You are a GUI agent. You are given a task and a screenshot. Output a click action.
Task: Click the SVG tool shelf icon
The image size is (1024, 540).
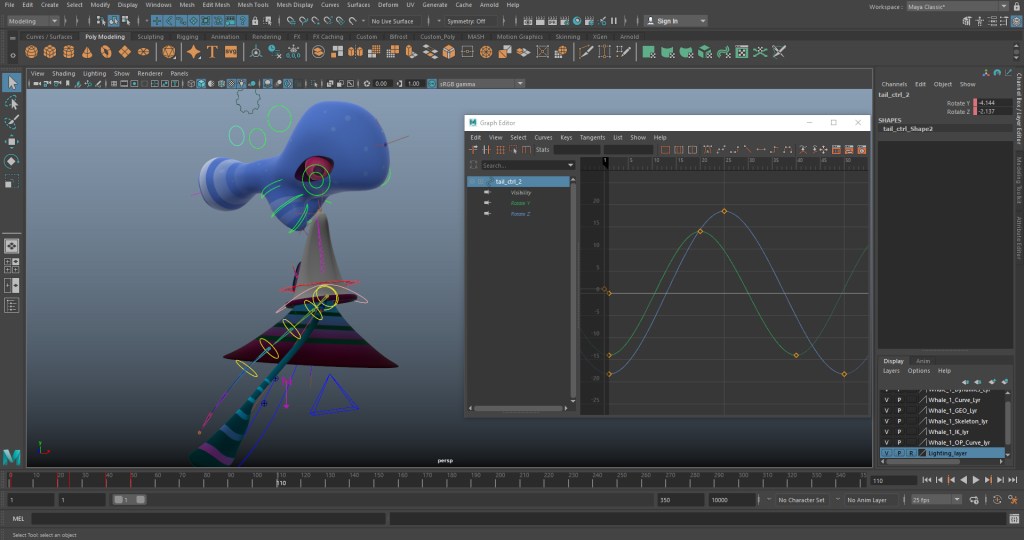(x=231, y=52)
